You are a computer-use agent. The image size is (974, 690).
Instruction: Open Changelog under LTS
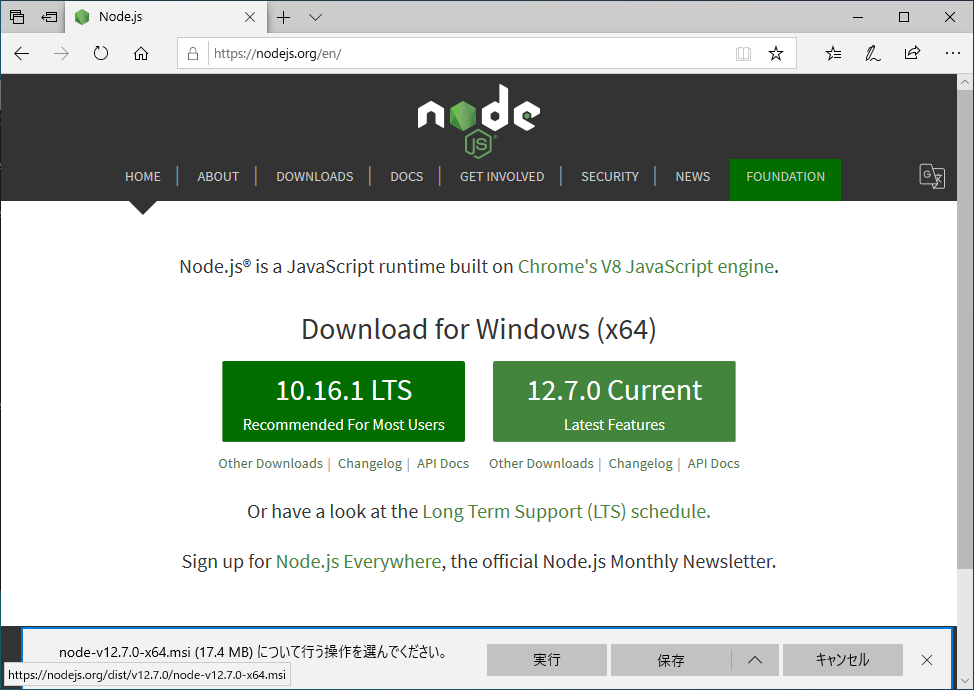[370, 463]
